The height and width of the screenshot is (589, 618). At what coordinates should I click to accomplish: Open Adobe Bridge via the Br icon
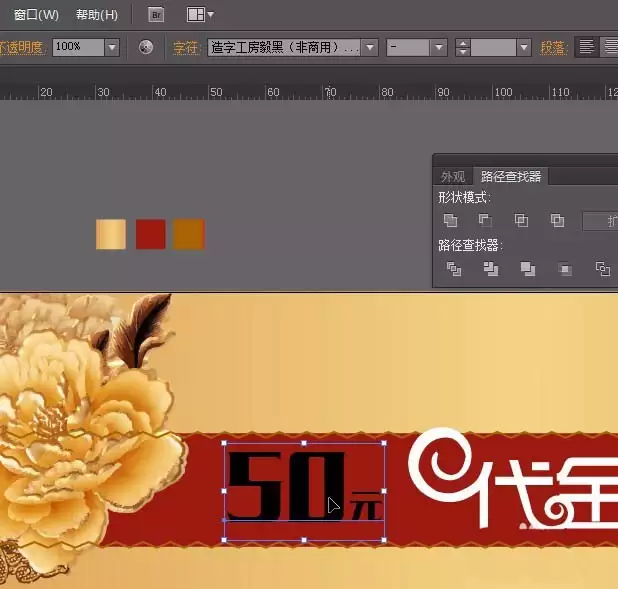(x=156, y=15)
